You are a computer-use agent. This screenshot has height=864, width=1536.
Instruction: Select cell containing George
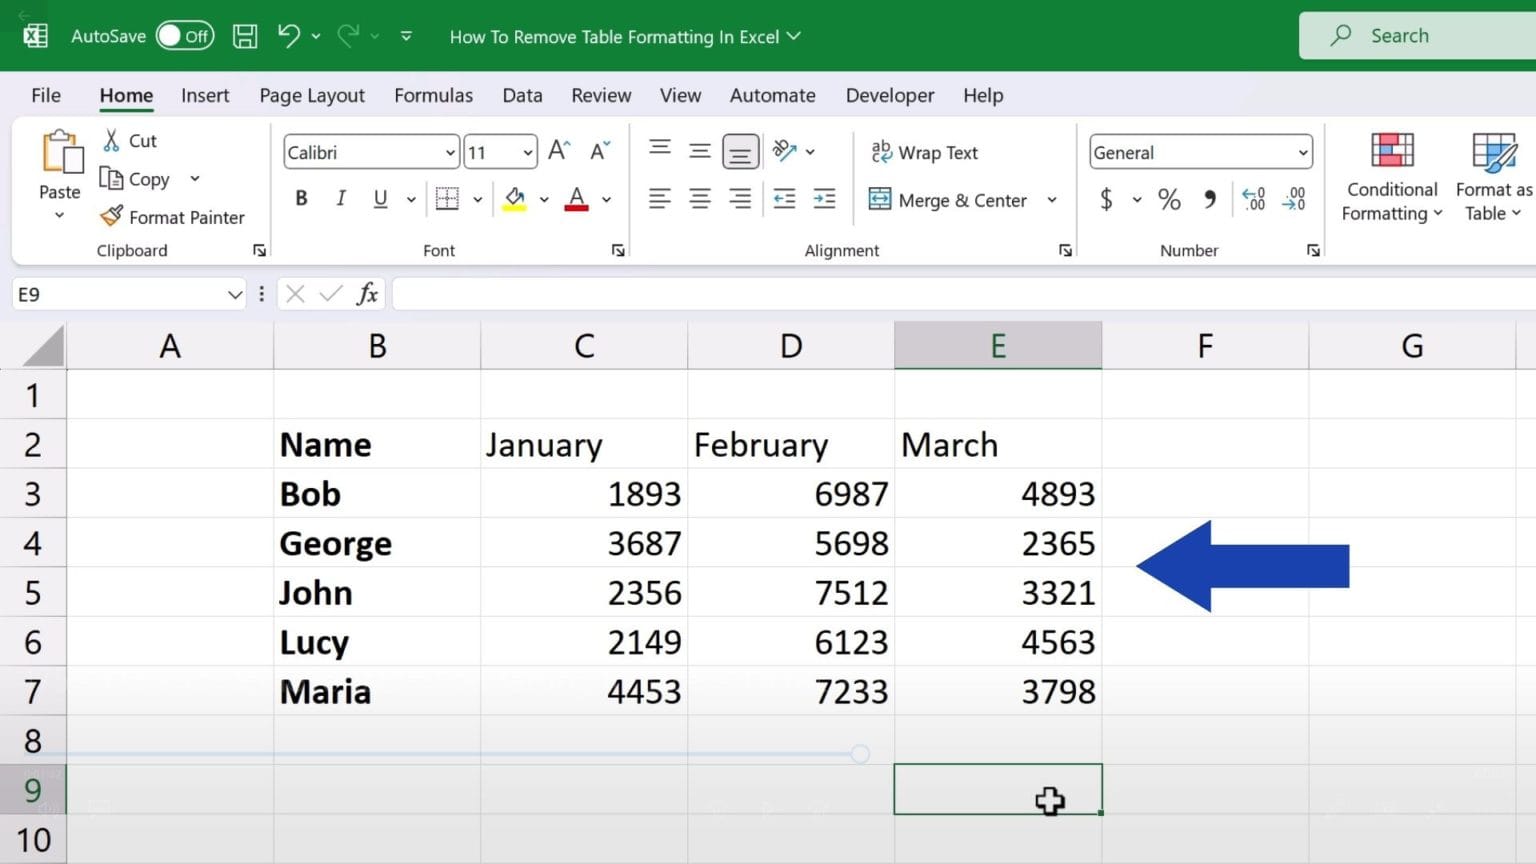(x=376, y=543)
